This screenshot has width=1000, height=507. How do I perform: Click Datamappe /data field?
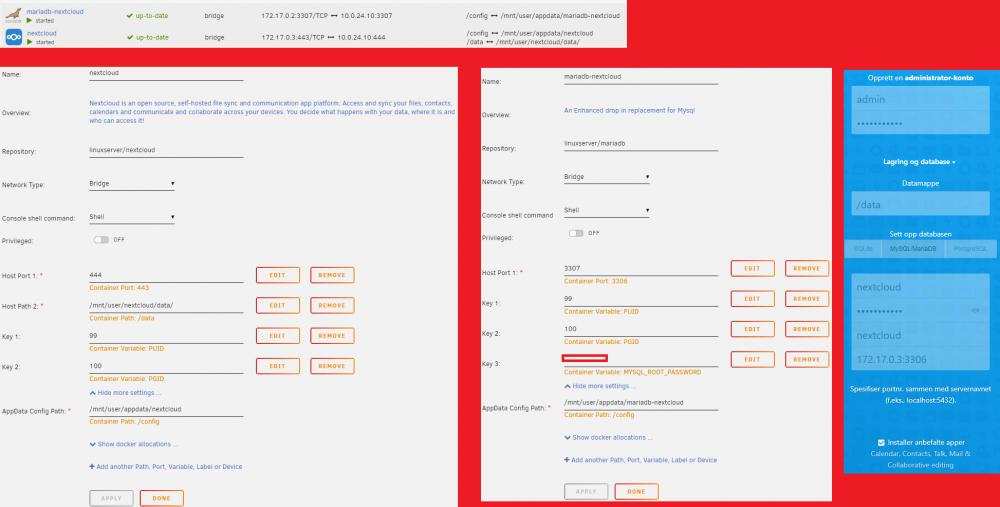point(920,205)
